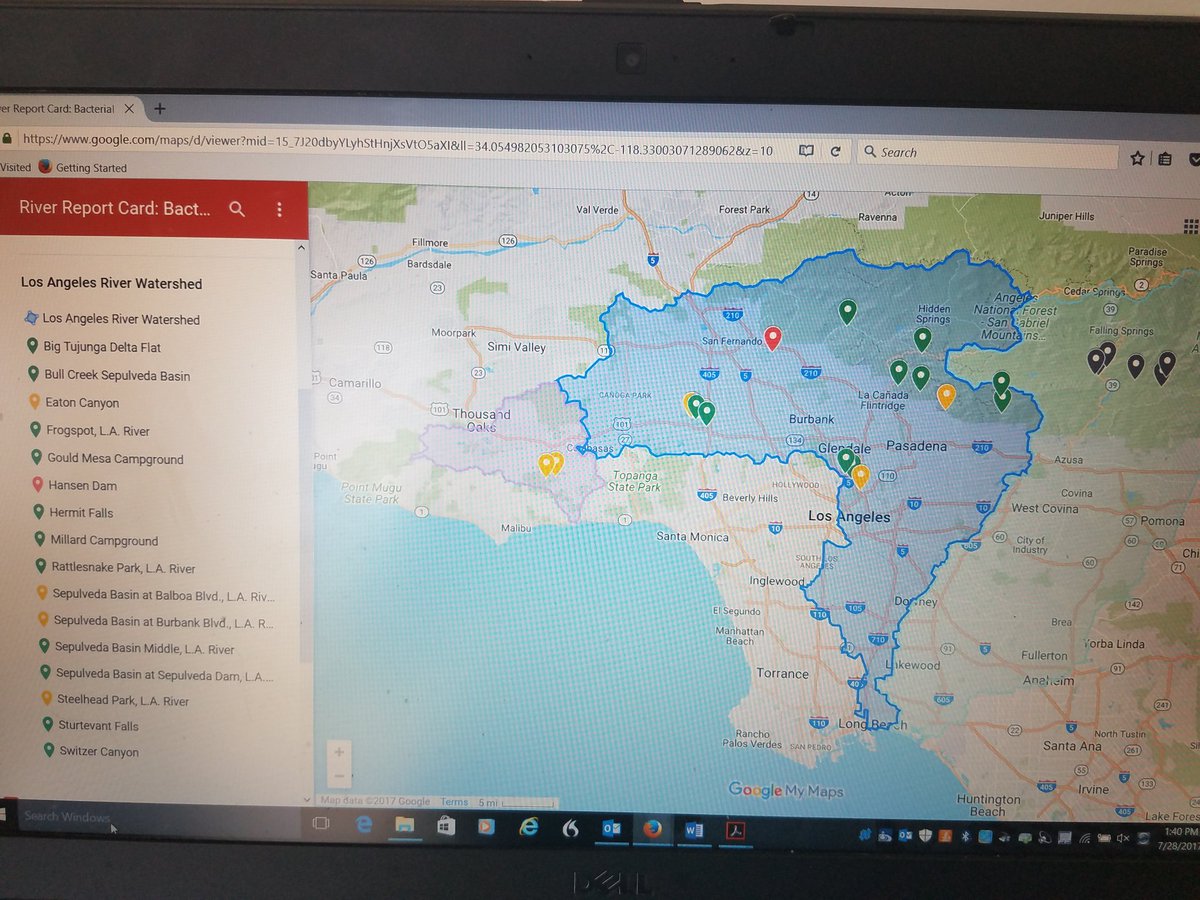Select Millard Campground in the list
The width and height of the screenshot is (1200, 900).
(95, 540)
